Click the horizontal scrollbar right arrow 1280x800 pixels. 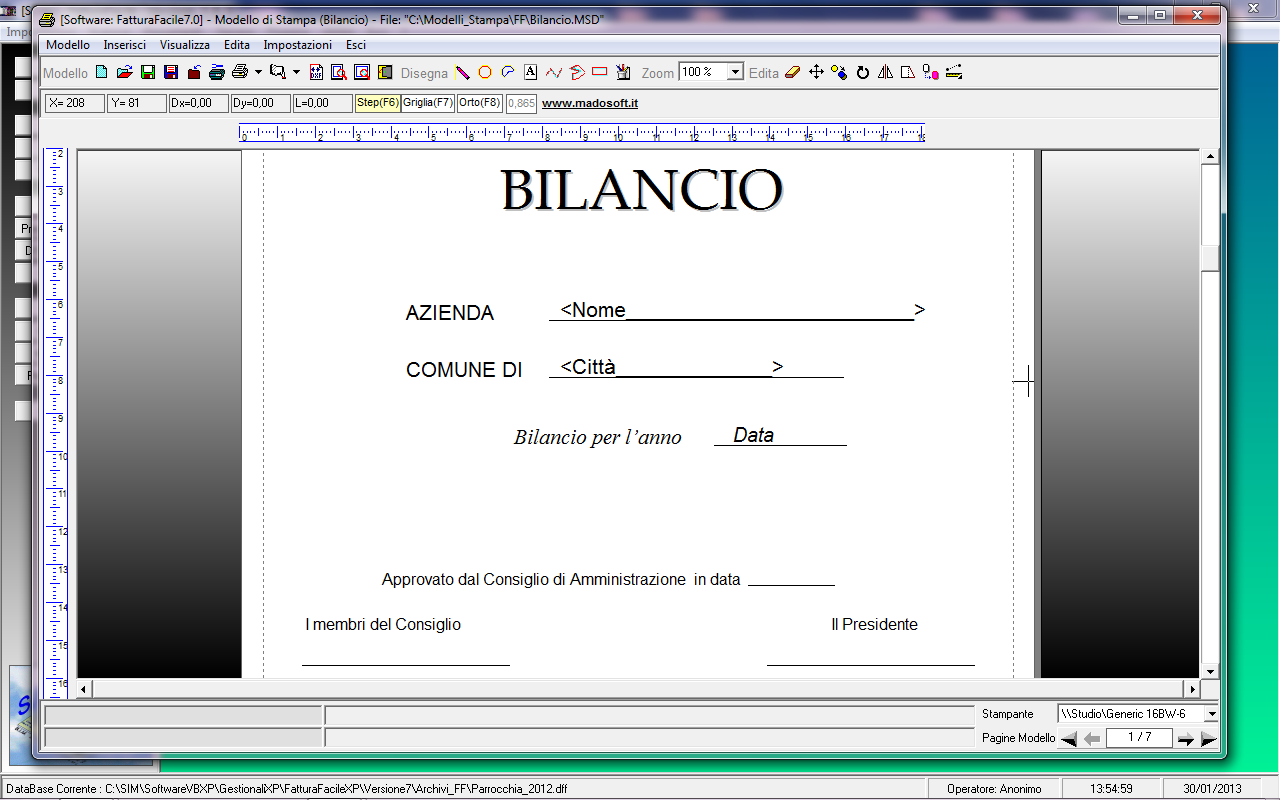coord(1191,689)
